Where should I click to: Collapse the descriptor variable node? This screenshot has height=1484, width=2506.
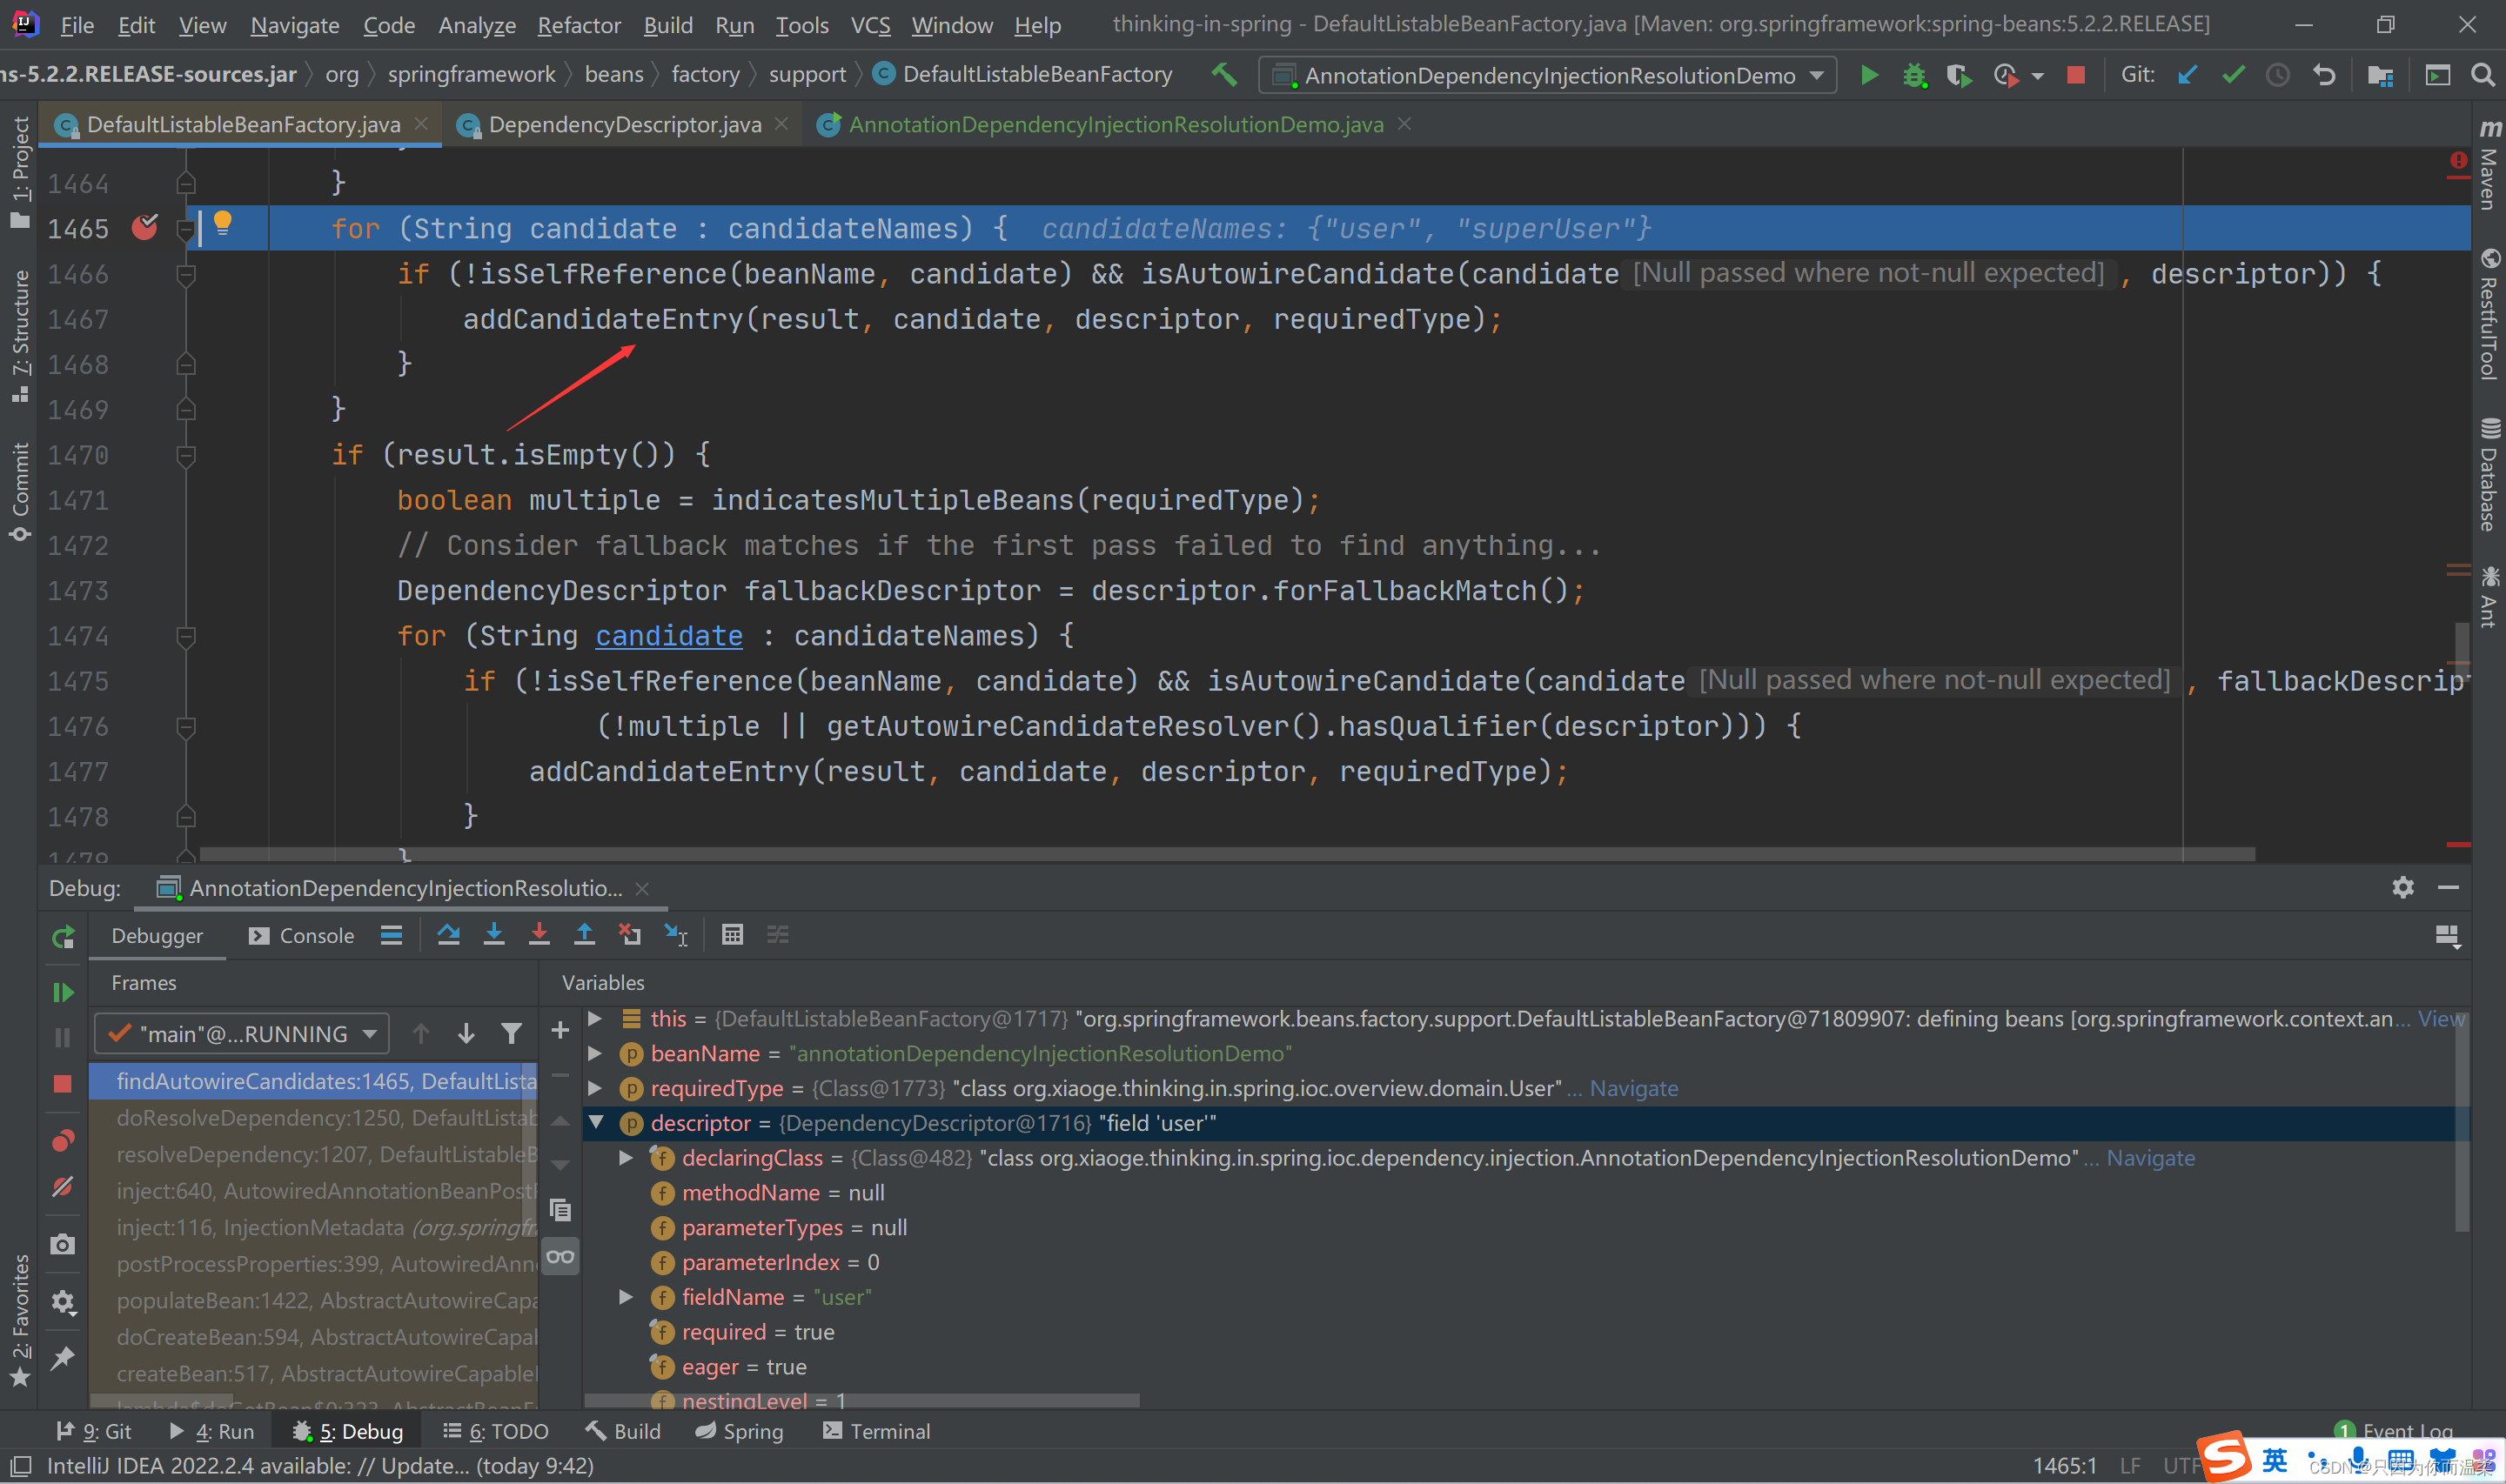pos(596,1123)
